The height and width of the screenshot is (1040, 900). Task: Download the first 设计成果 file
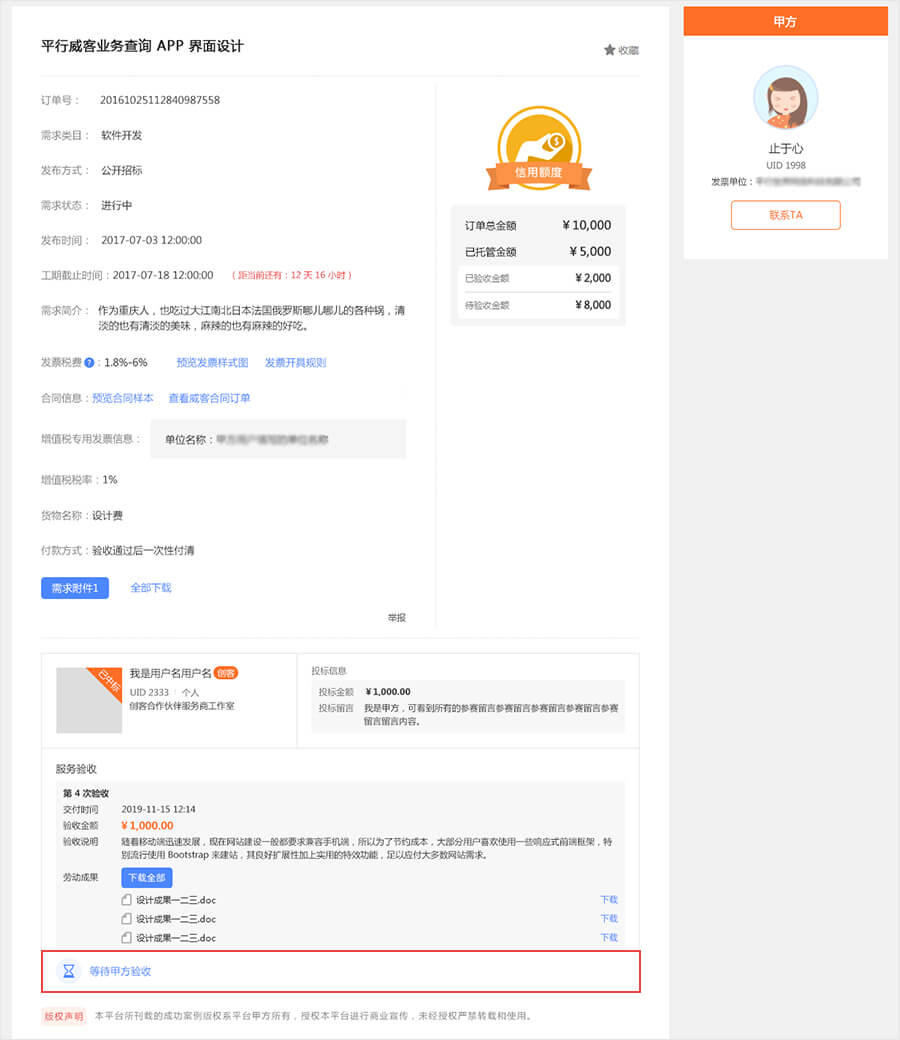(608, 900)
